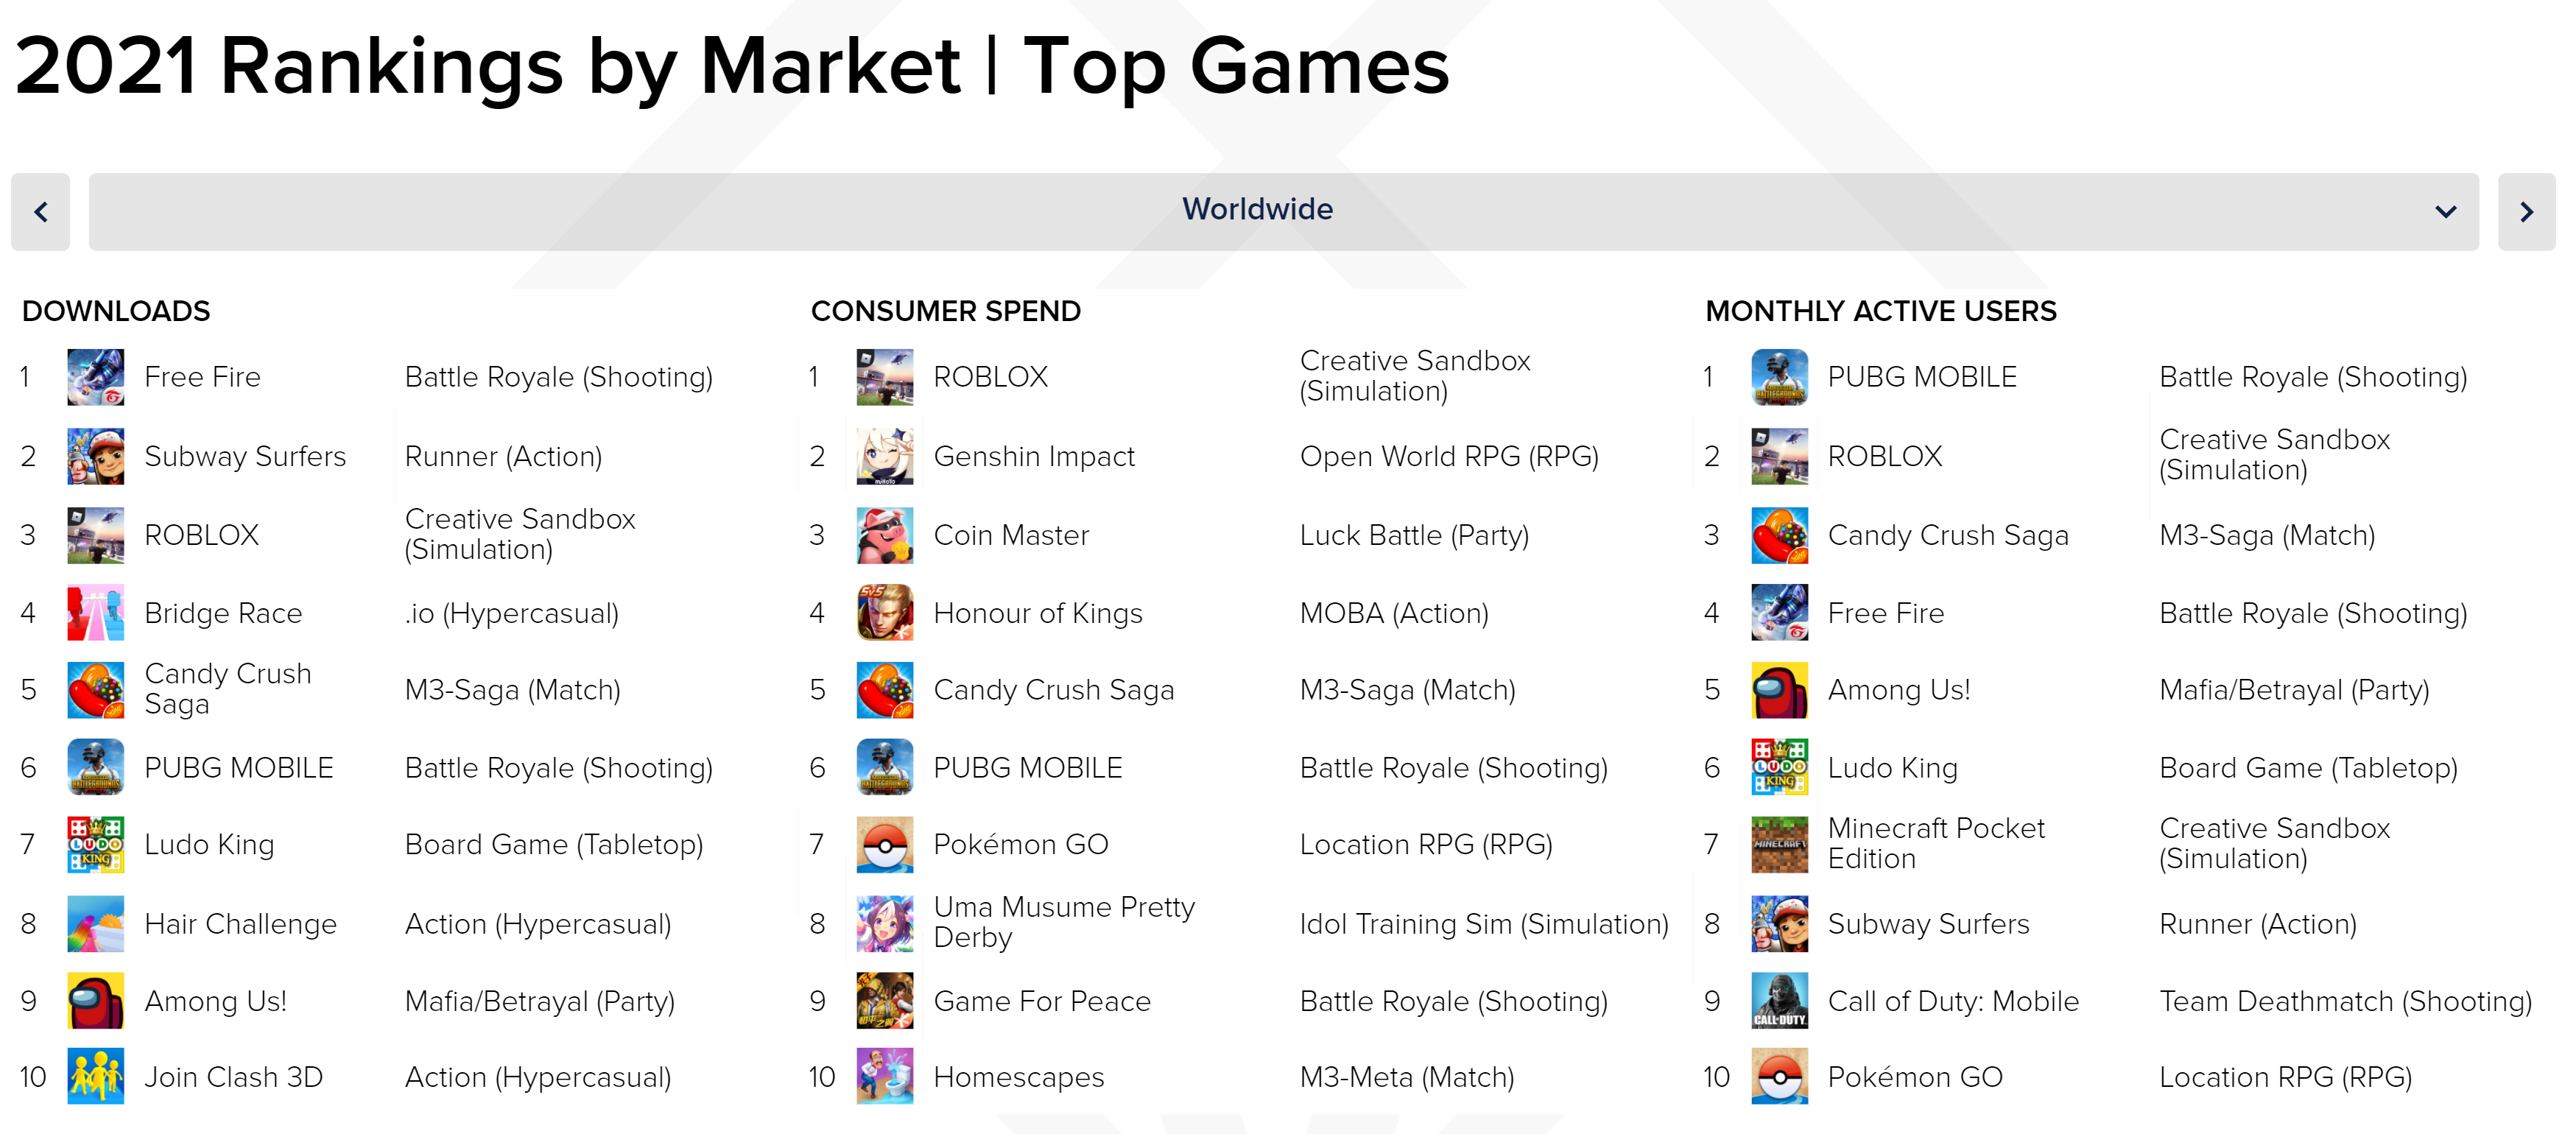The height and width of the screenshot is (1134, 2576).
Task: Click the Hair Challenge game icon
Action: pos(95,924)
